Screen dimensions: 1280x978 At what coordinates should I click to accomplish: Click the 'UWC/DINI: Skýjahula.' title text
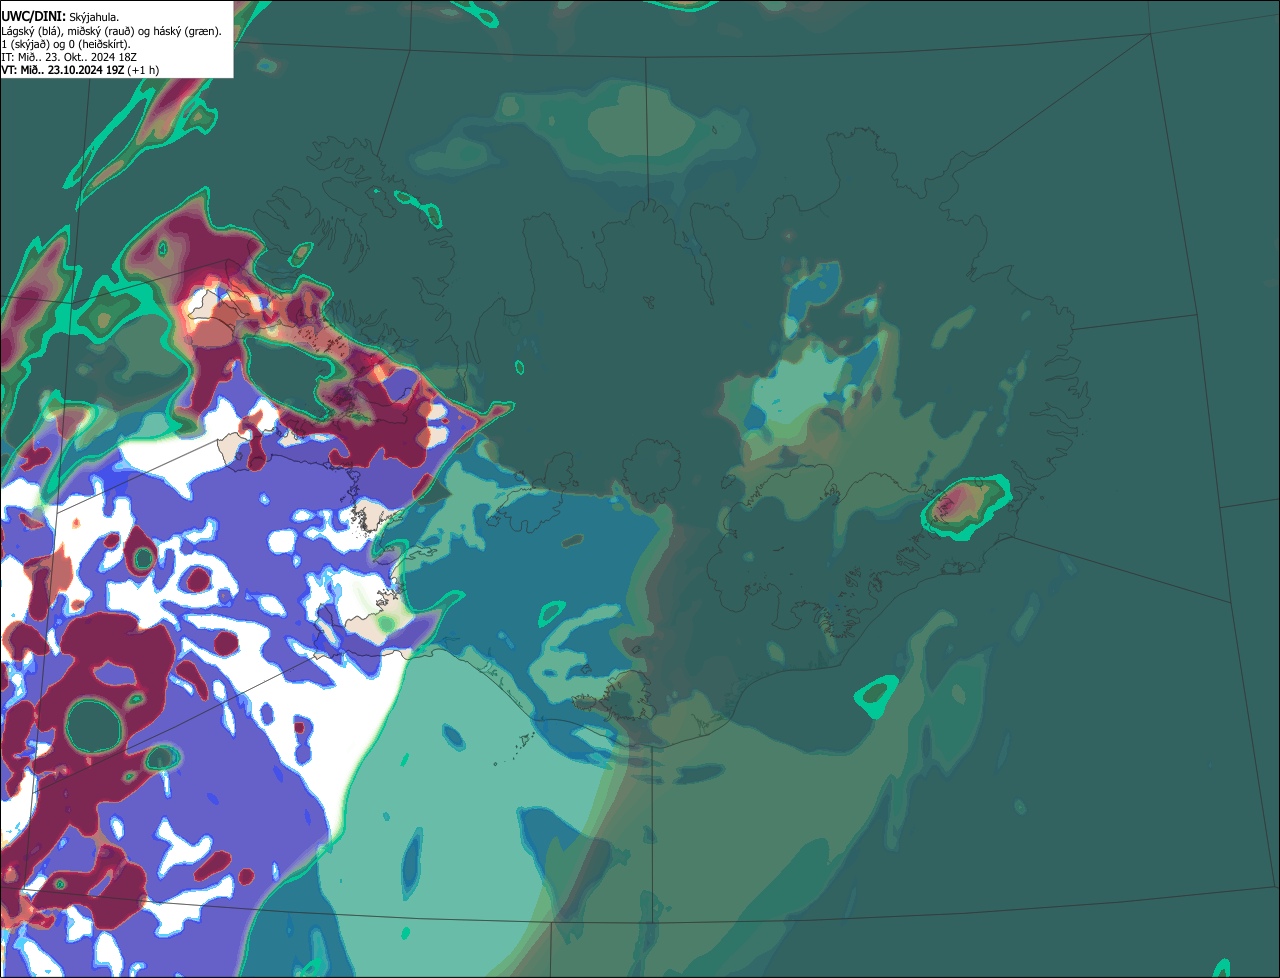(x=60, y=17)
